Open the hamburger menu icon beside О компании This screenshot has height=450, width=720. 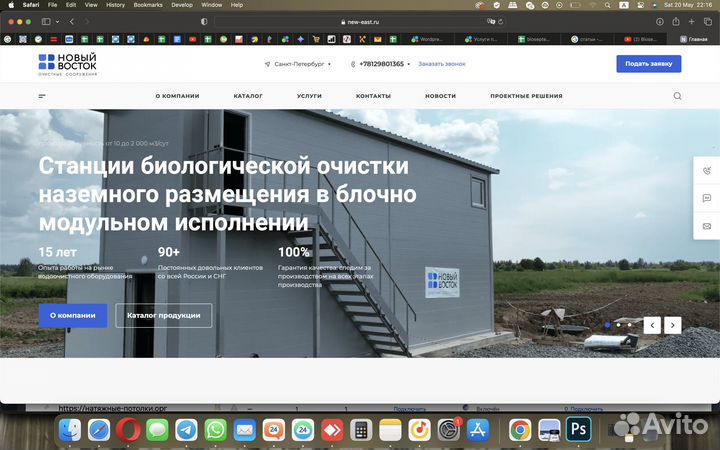(x=42, y=96)
